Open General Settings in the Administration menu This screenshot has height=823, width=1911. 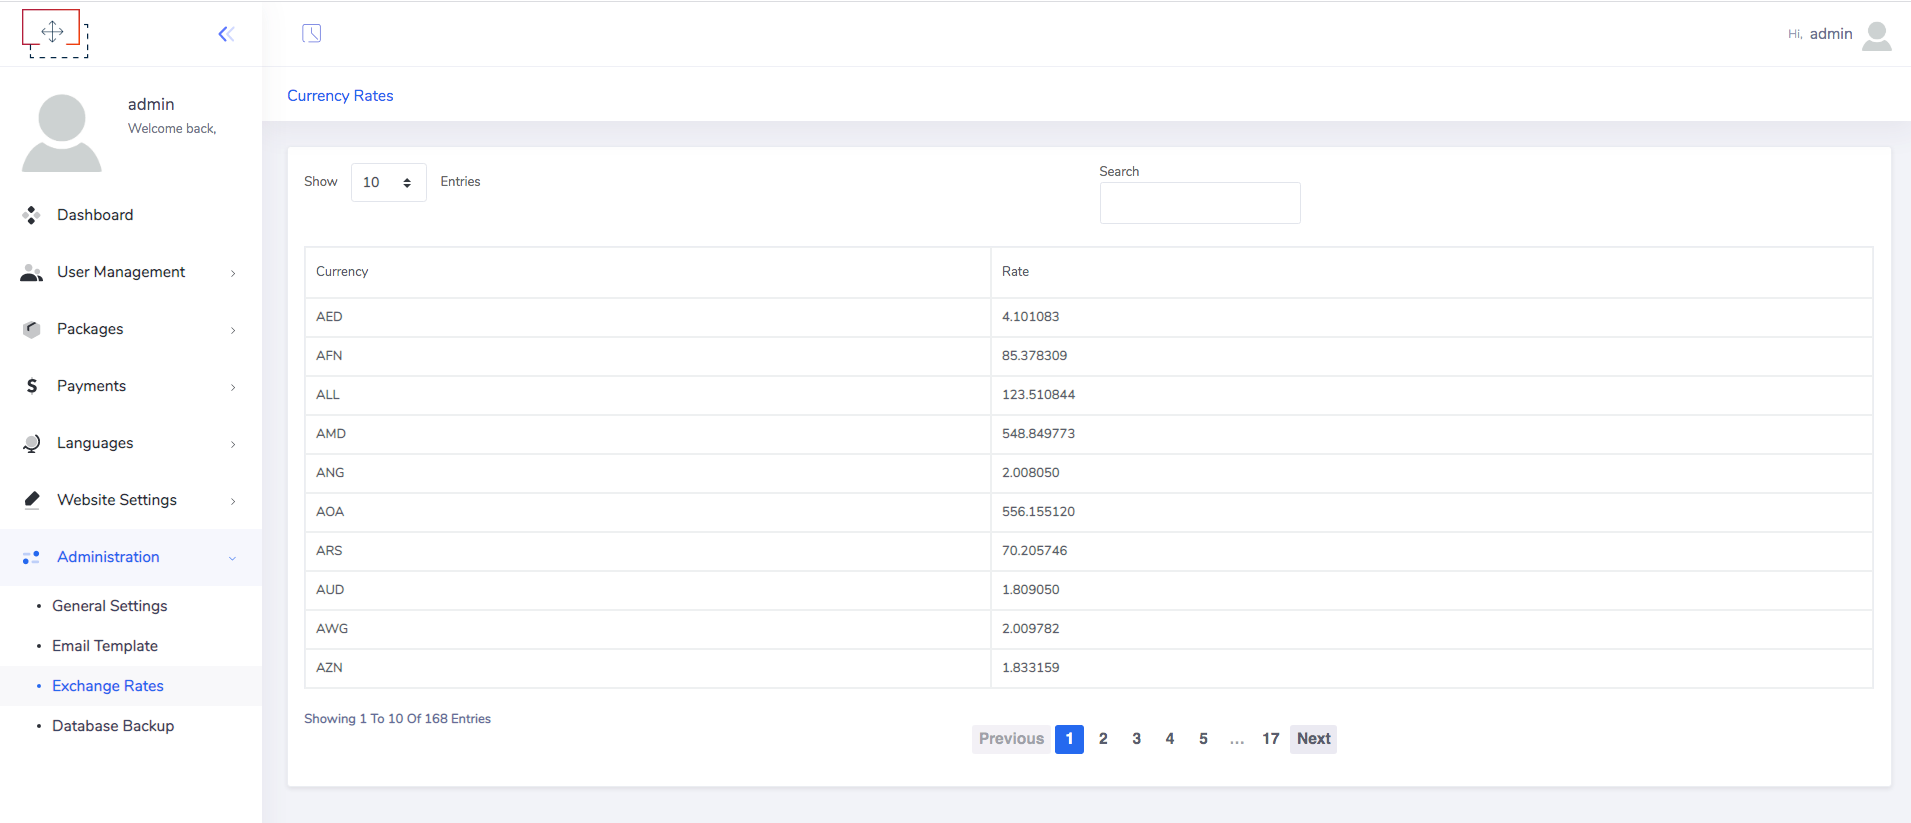[x=109, y=606]
